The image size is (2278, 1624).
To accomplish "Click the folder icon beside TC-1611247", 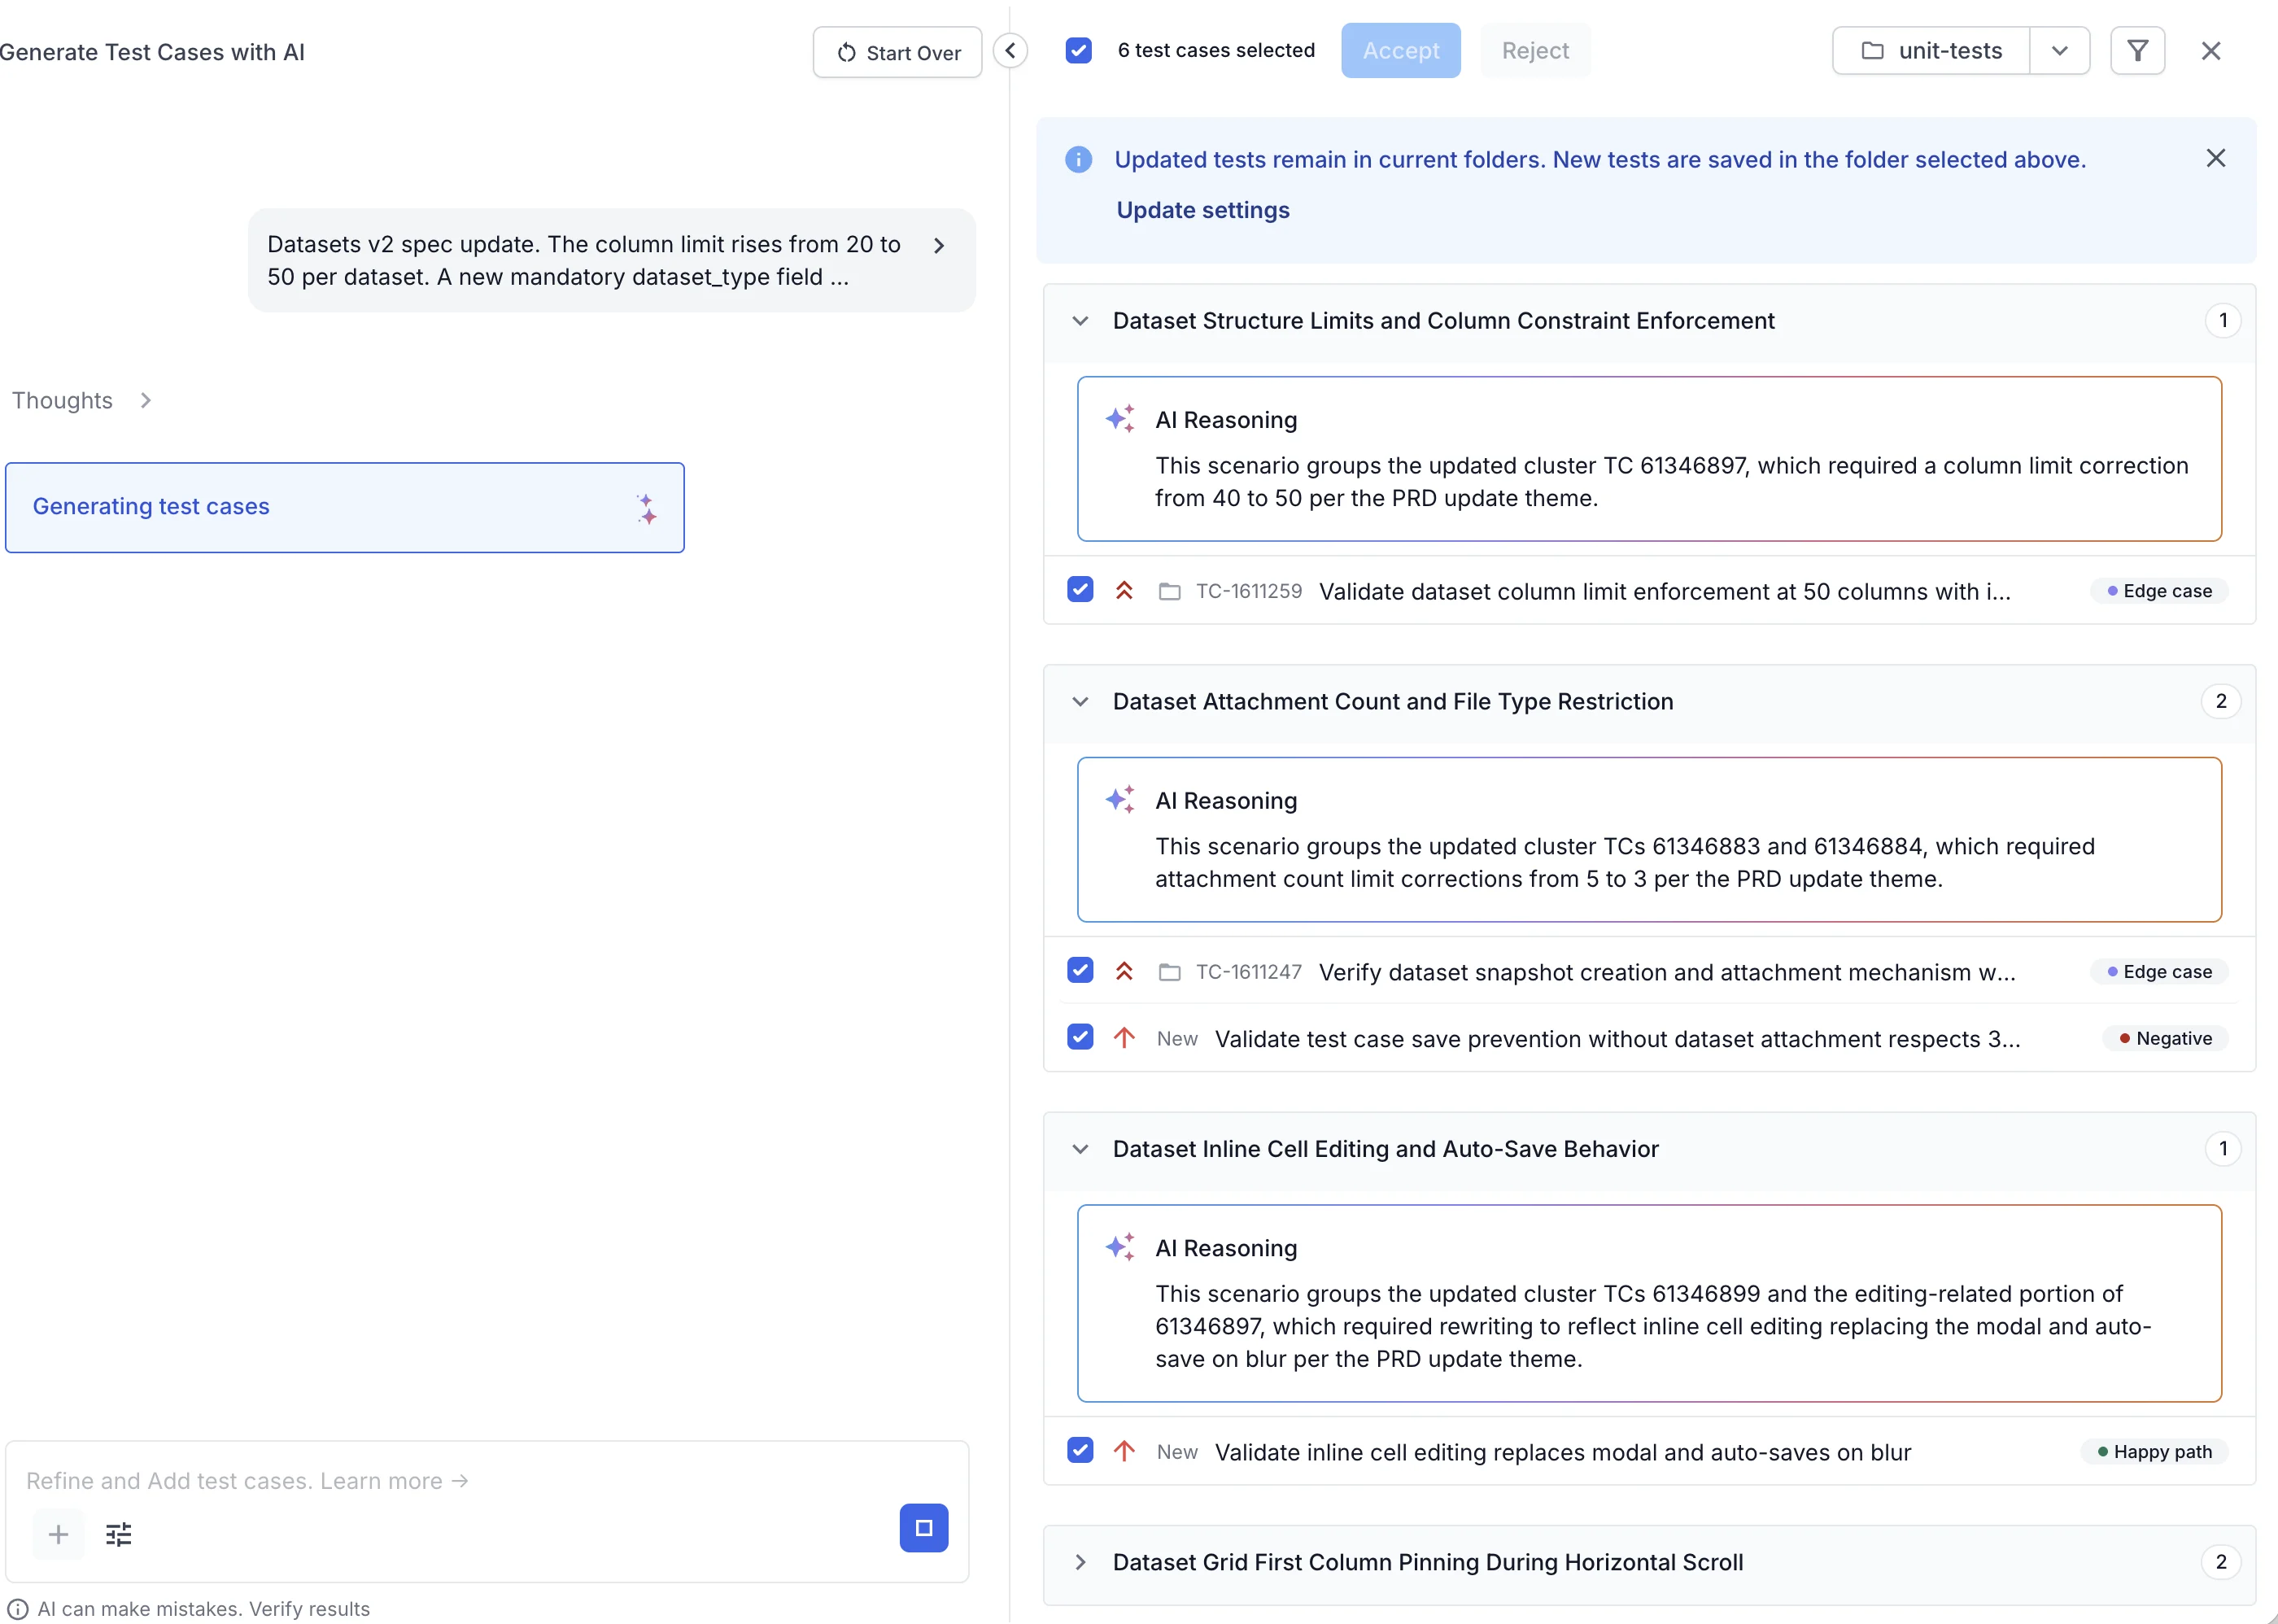I will pyautogui.click(x=1169, y=972).
